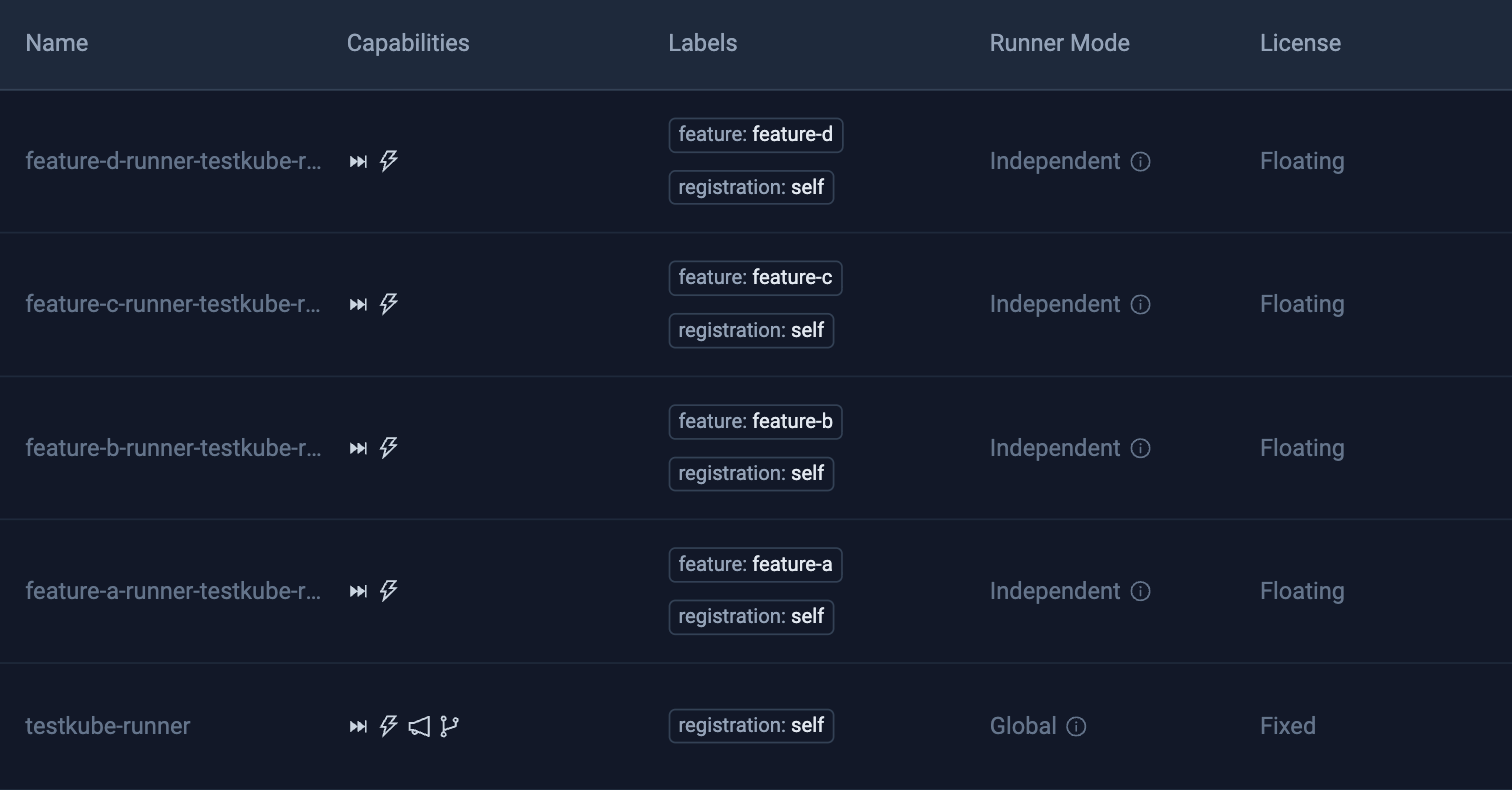Open the feature-d-runner-testkube runner
1512x790 pixels.
click(173, 161)
